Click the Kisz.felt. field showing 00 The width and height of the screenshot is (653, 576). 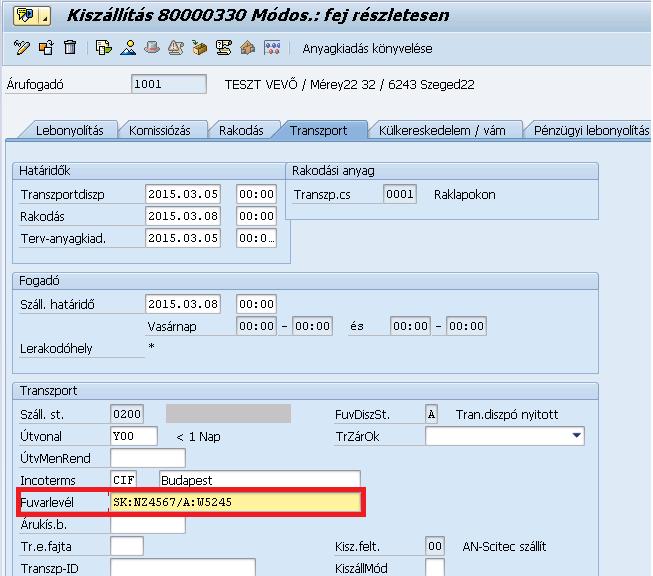pyautogui.click(x=435, y=546)
